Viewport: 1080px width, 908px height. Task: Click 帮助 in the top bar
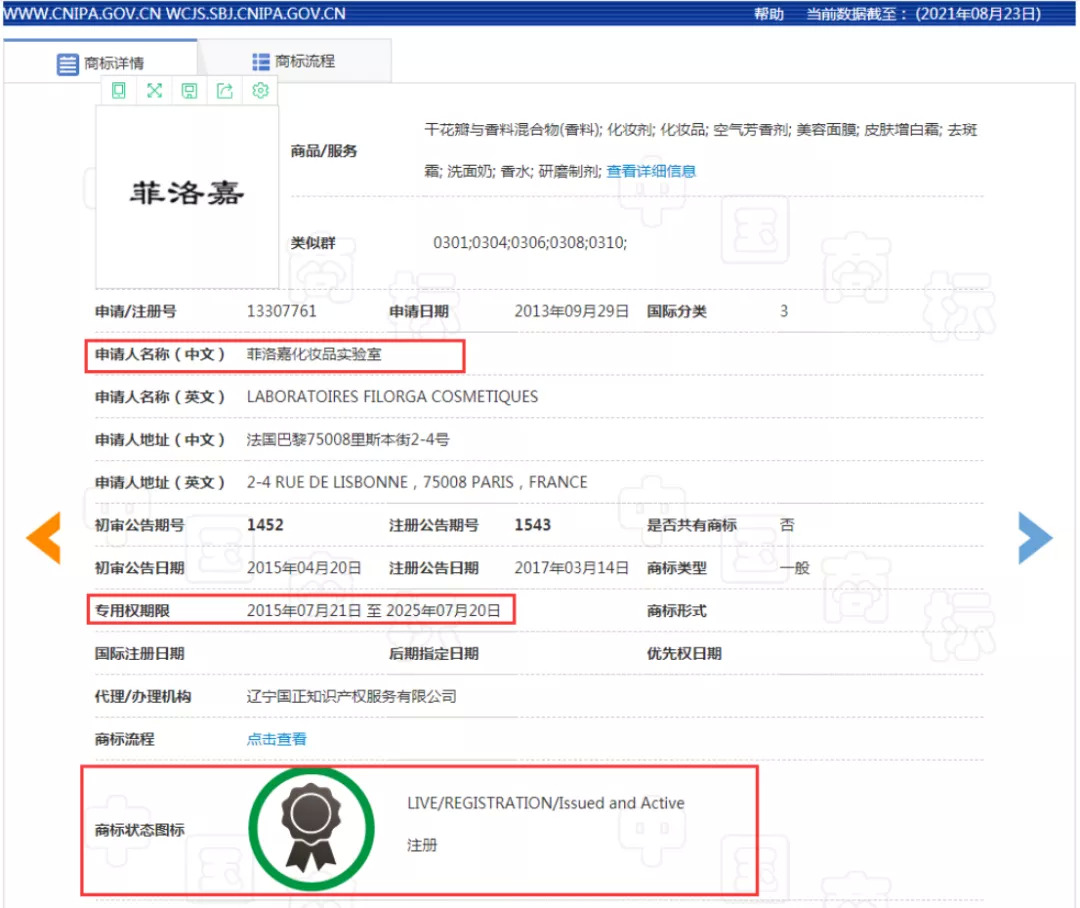[768, 14]
